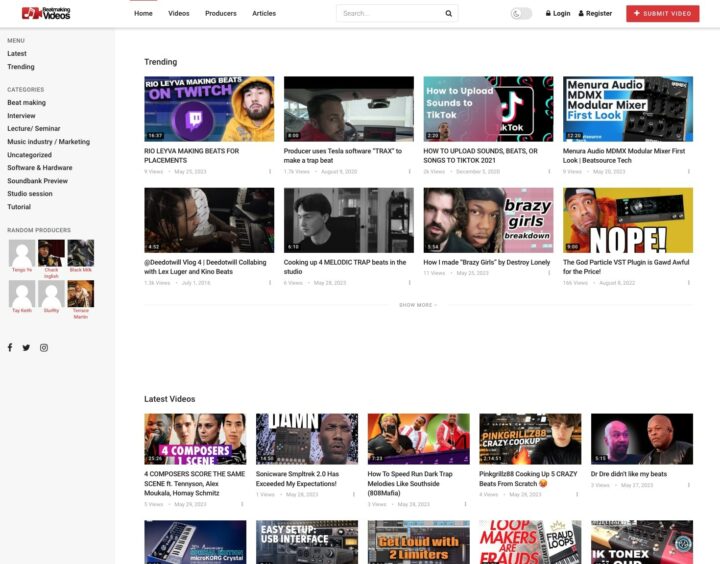Open the Producers nav menu
This screenshot has width=720, height=564.
[x=220, y=14]
